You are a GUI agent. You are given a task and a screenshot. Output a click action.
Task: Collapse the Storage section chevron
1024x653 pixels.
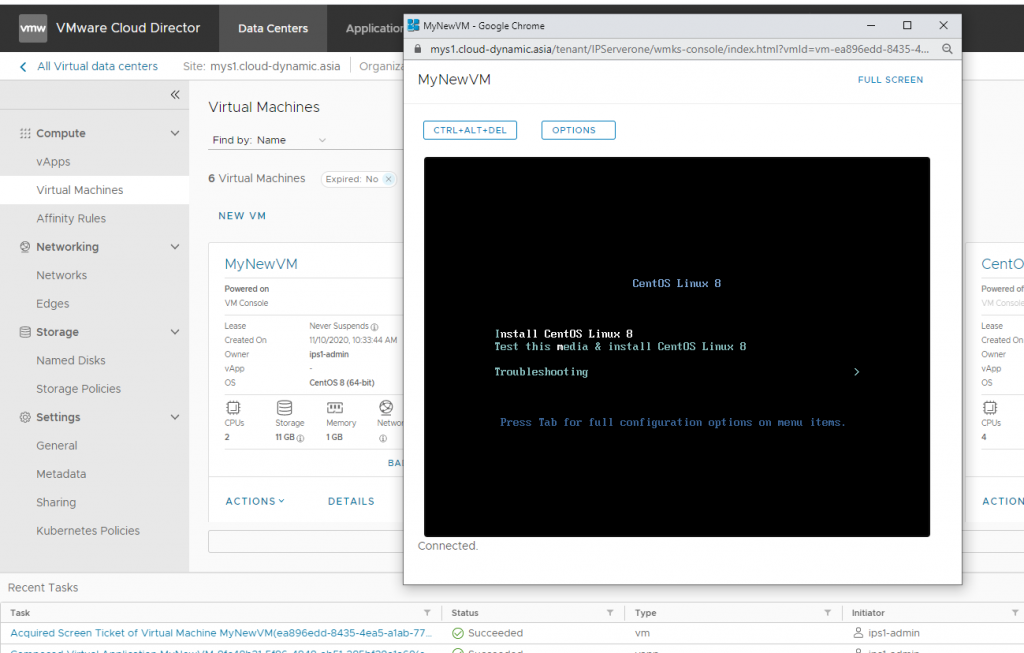(x=175, y=332)
